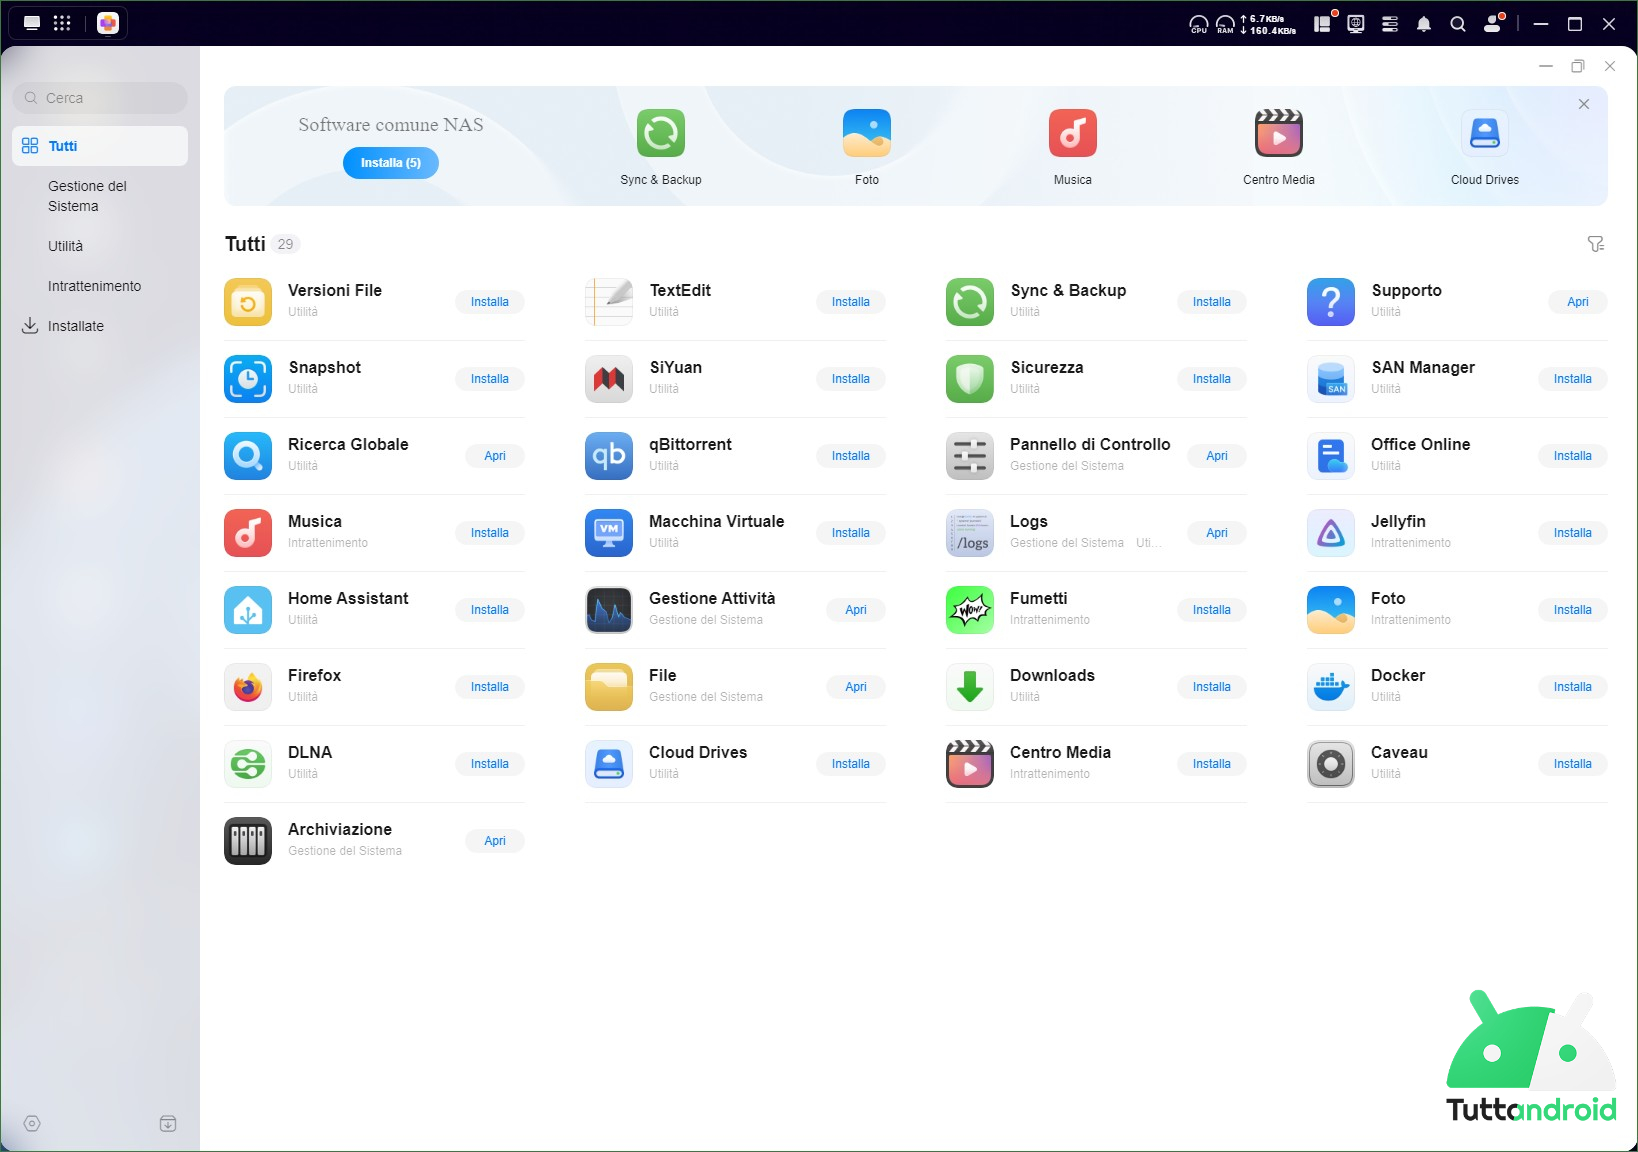The width and height of the screenshot is (1638, 1152).
Task: Select the Supporto question mark icon
Action: coord(1331,302)
